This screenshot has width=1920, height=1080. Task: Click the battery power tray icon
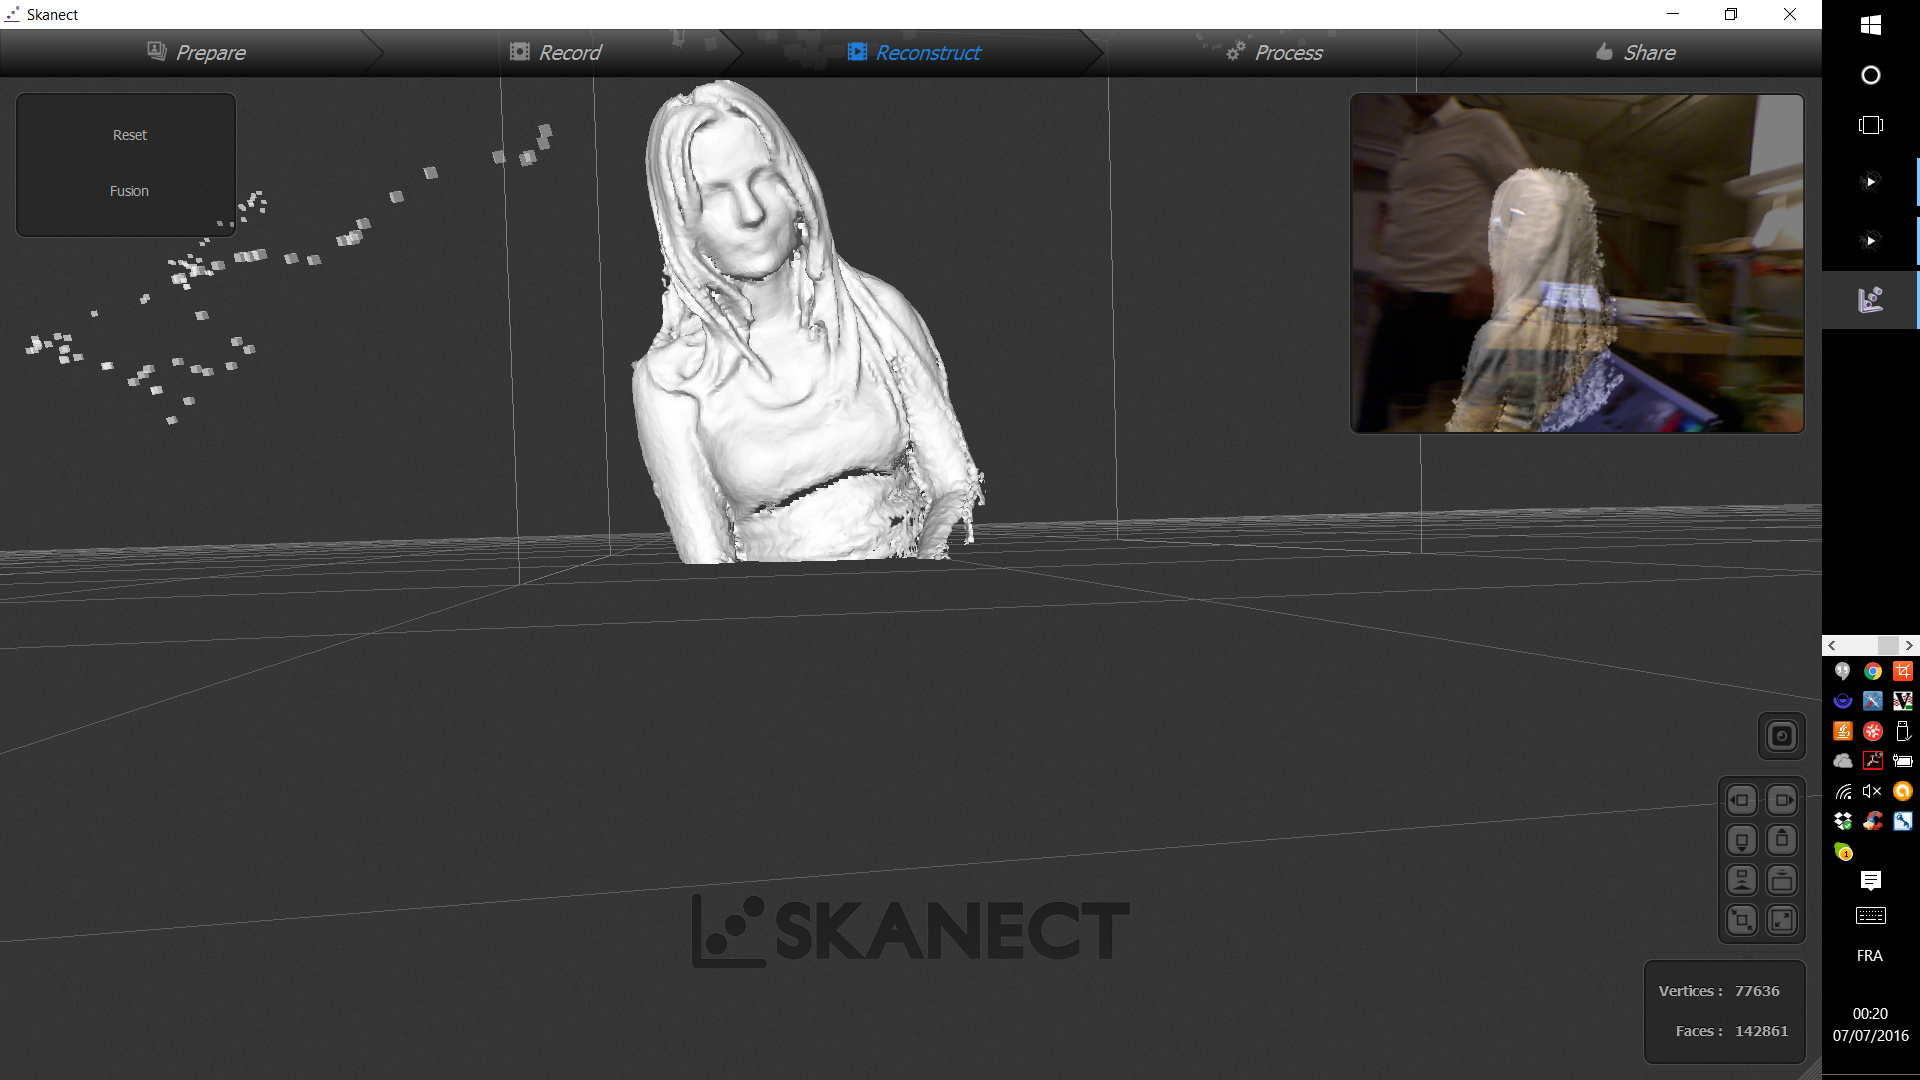(1902, 761)
